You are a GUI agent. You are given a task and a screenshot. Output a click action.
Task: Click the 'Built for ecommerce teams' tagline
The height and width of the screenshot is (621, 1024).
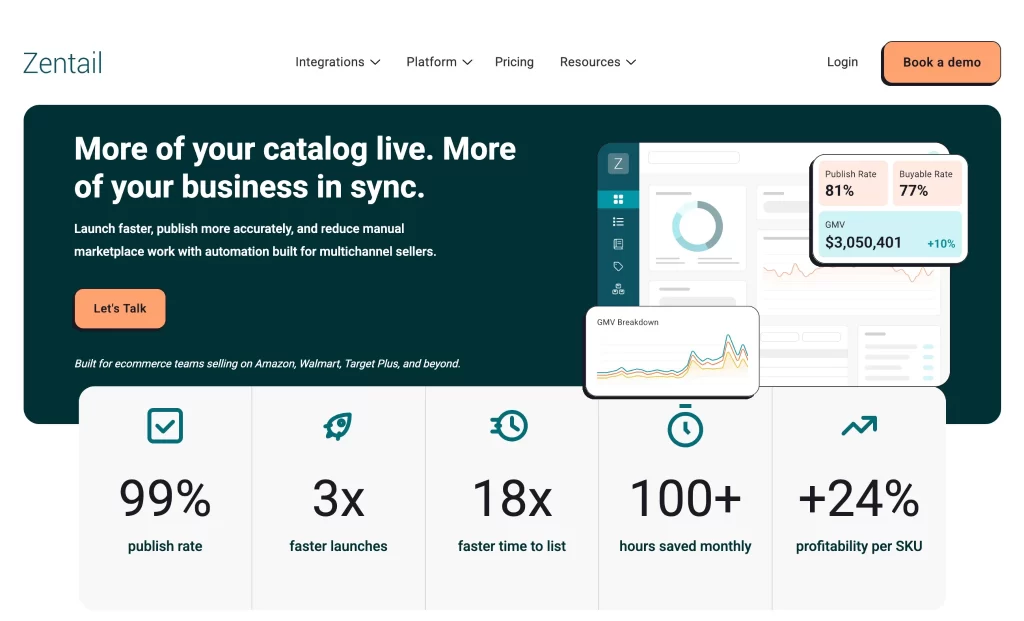(267, 364)
